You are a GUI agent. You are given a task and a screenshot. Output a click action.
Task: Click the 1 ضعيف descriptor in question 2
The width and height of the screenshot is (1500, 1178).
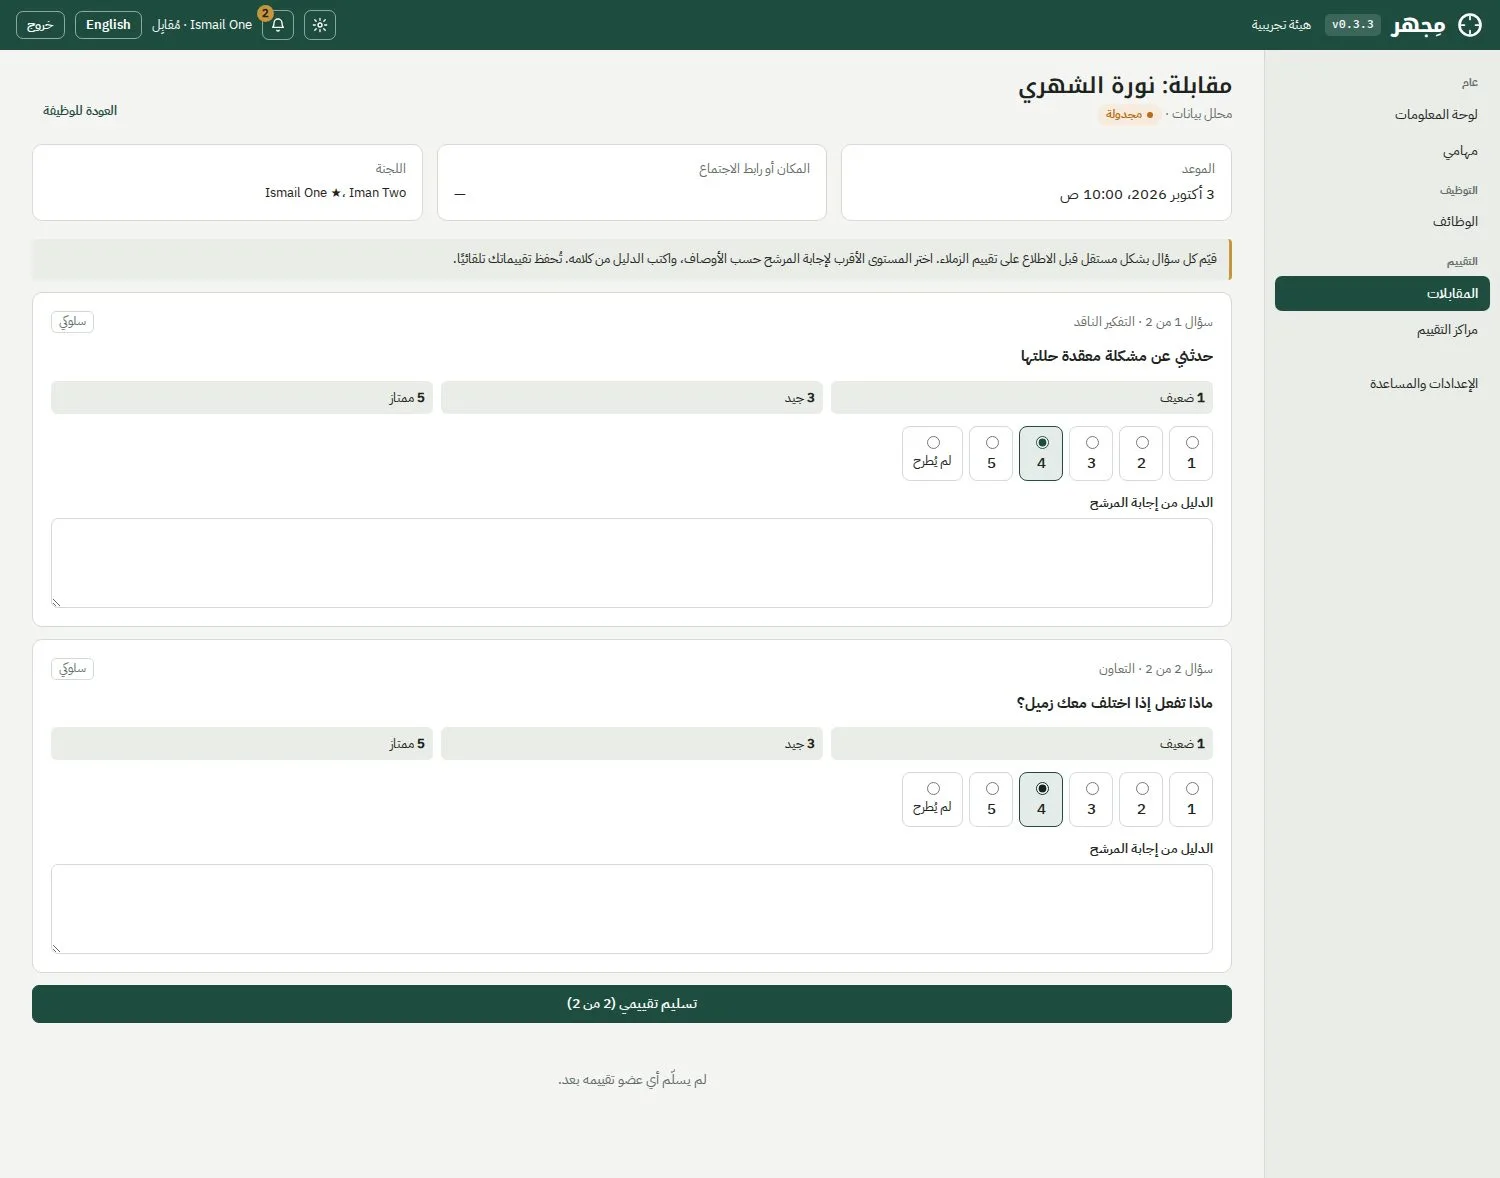1022,744
